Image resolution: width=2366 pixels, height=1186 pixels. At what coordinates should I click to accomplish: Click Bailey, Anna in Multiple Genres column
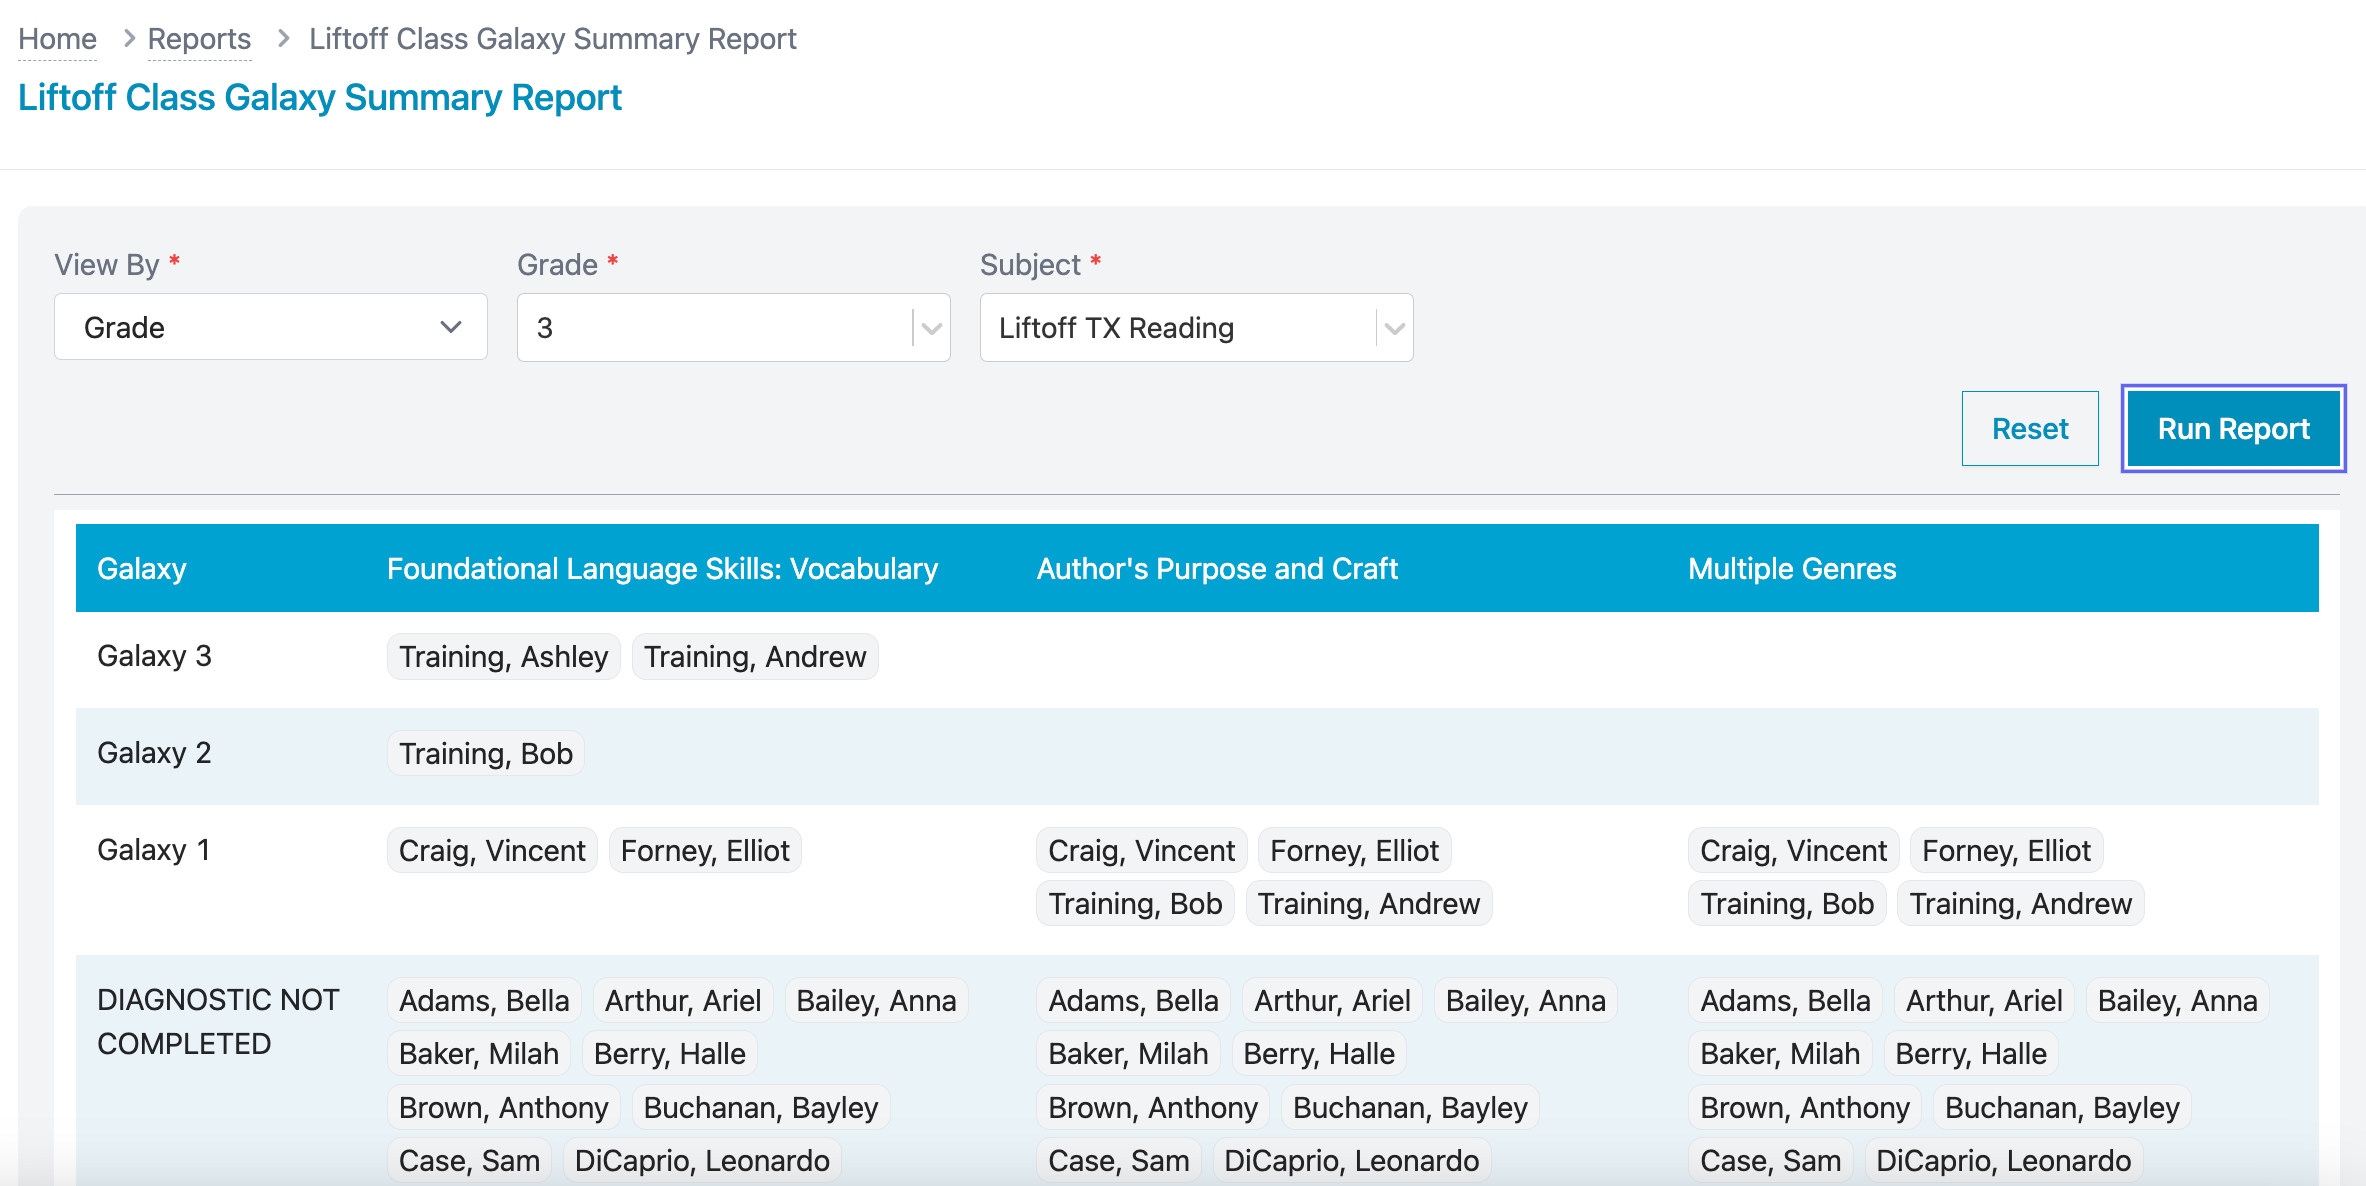(x=2178, y=1000)
